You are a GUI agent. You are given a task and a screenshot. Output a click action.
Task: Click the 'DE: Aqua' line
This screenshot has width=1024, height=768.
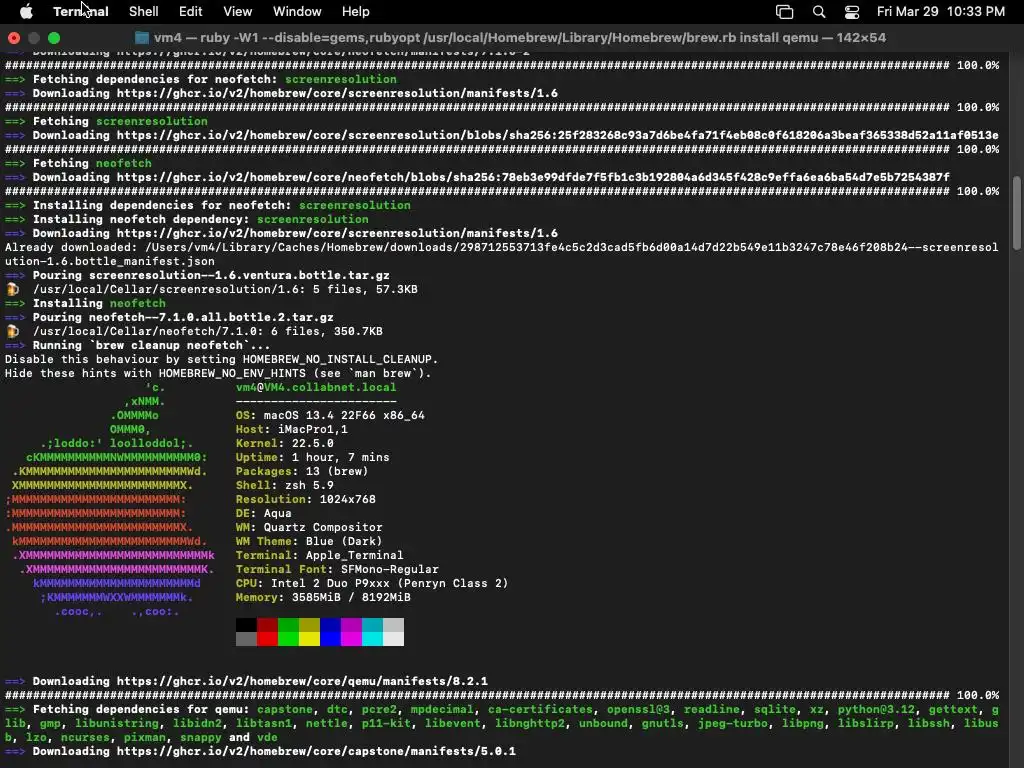point(264,513)
